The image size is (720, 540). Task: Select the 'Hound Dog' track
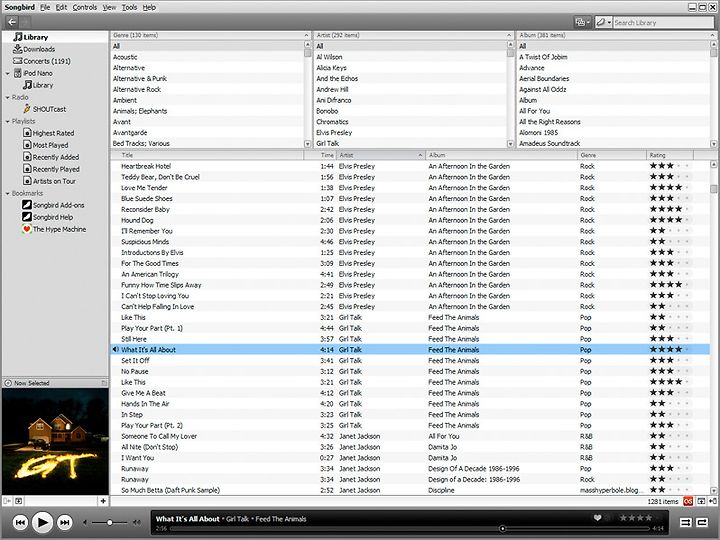pos(410,220)
